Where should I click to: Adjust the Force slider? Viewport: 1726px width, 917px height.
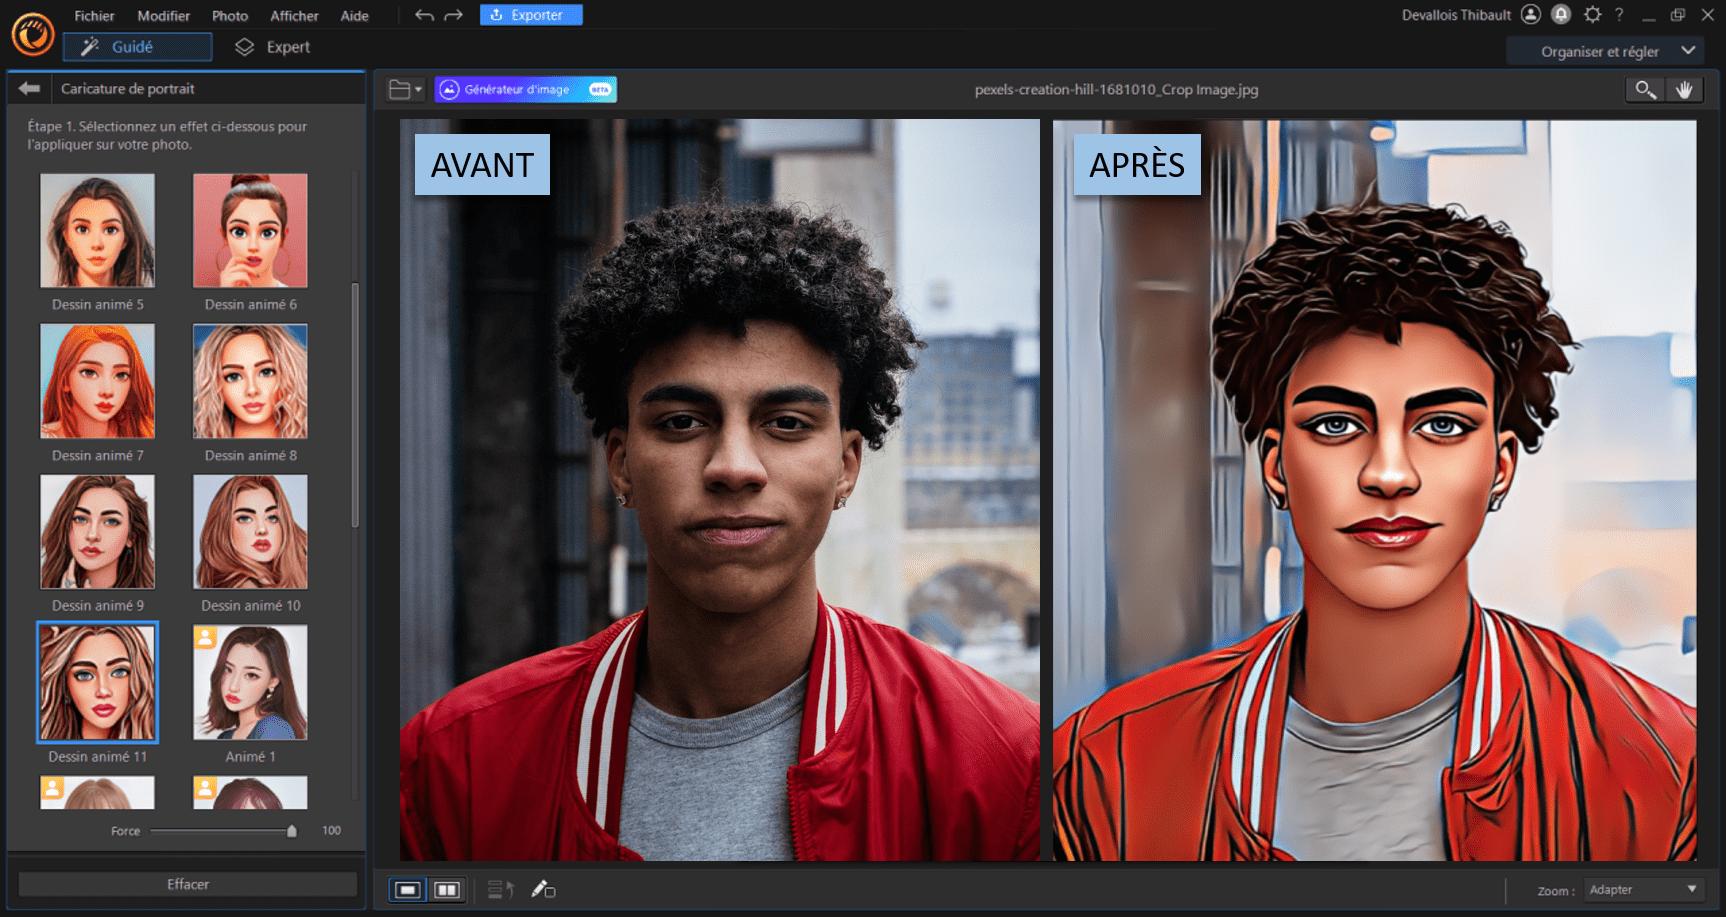[291, 830]
